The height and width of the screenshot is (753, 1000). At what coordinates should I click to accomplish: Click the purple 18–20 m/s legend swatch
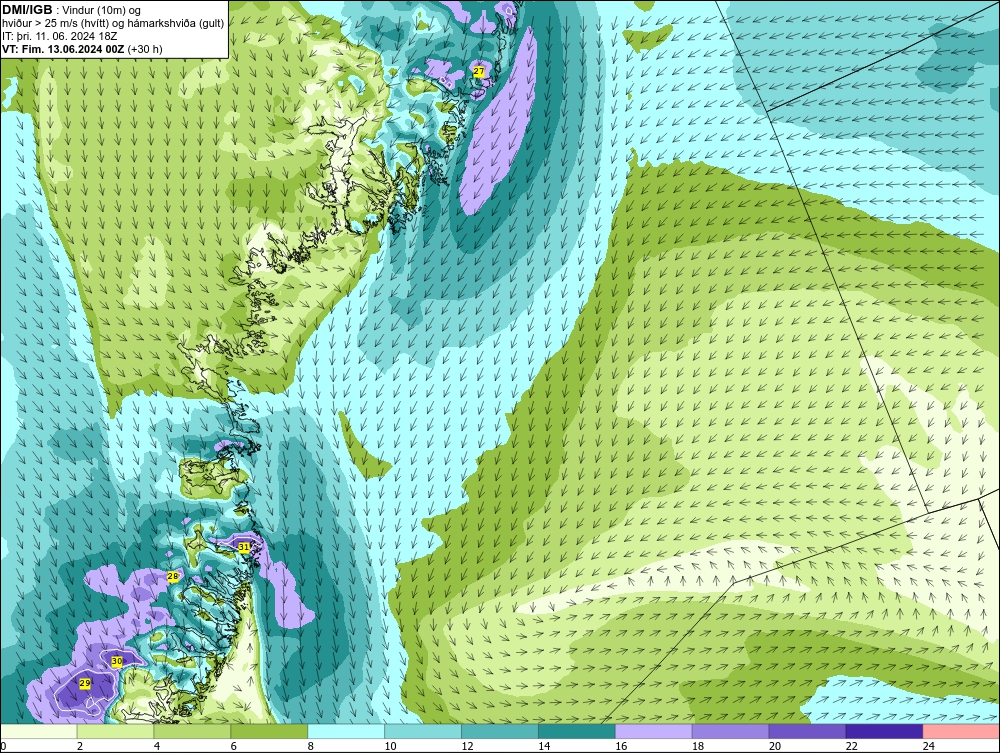point(730,731)
